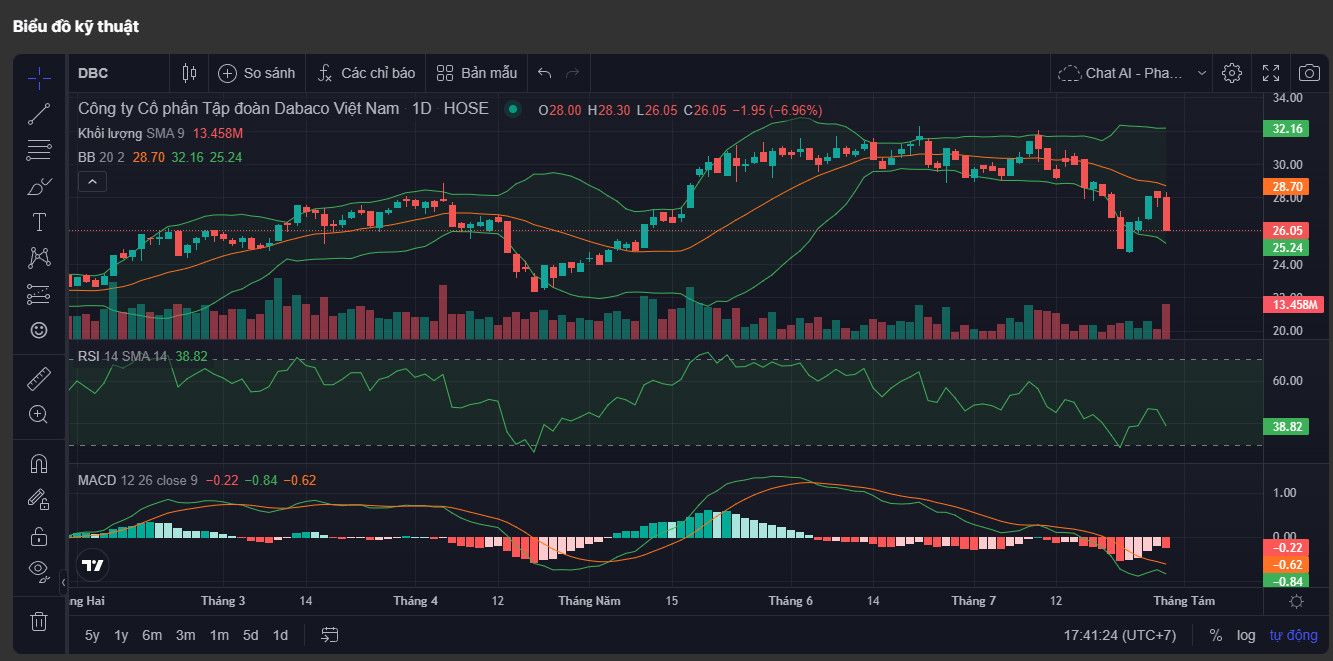
Task: Select the 1m time range
Action: click(x=219, y=635)
